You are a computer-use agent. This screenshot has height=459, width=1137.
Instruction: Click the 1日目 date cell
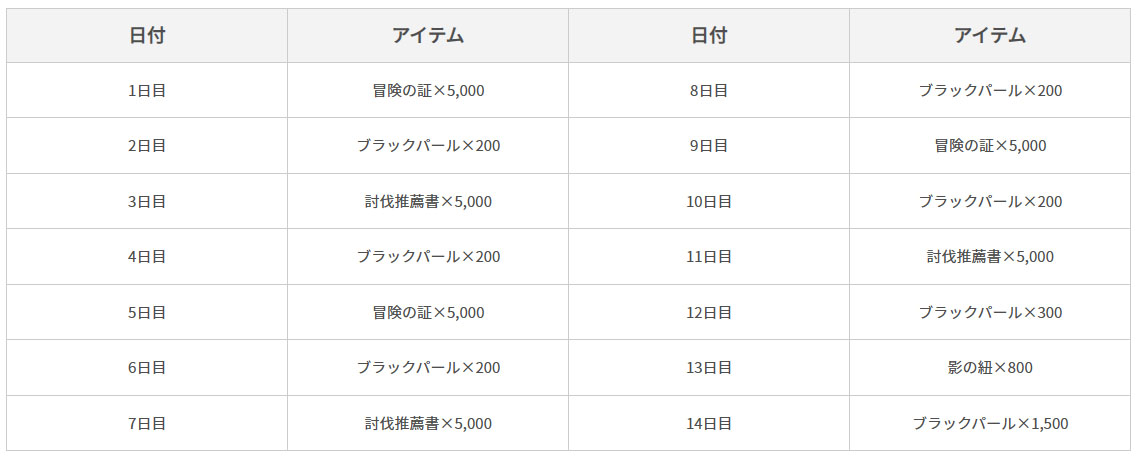pos(147,91)
